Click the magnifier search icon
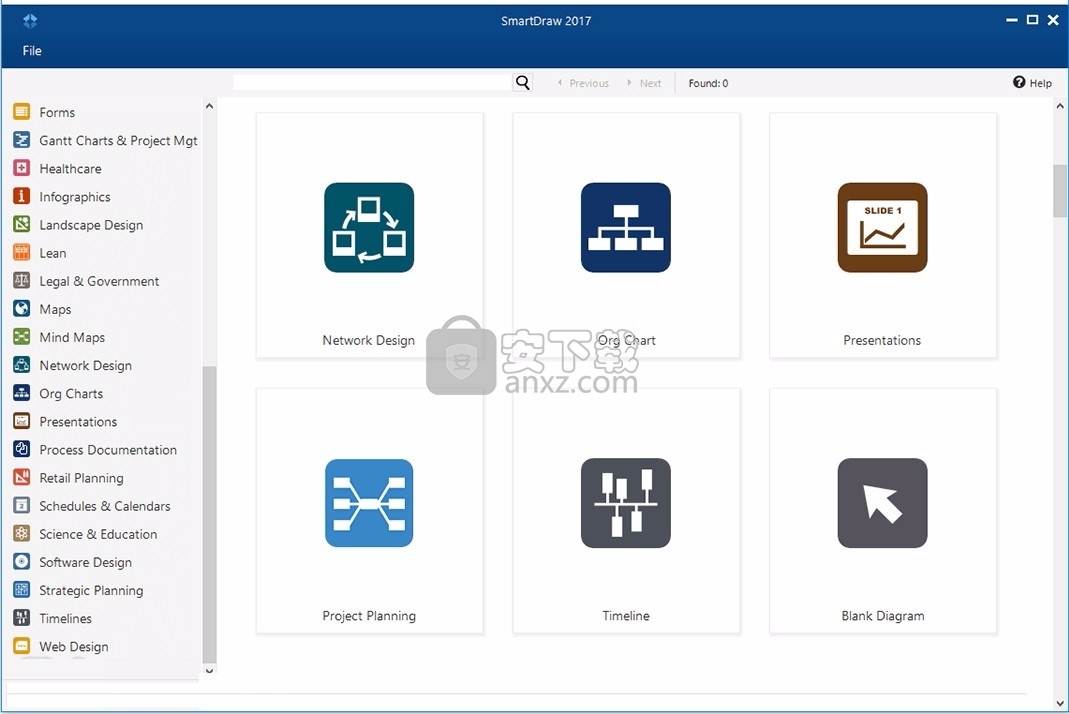Image resolution: width=1069 pixels, height=714 pixels. click(x=523, y=83)
